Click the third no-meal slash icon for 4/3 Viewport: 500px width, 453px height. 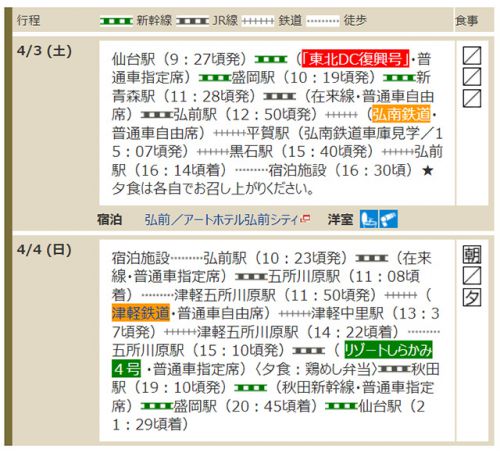[x=472, y=98]
